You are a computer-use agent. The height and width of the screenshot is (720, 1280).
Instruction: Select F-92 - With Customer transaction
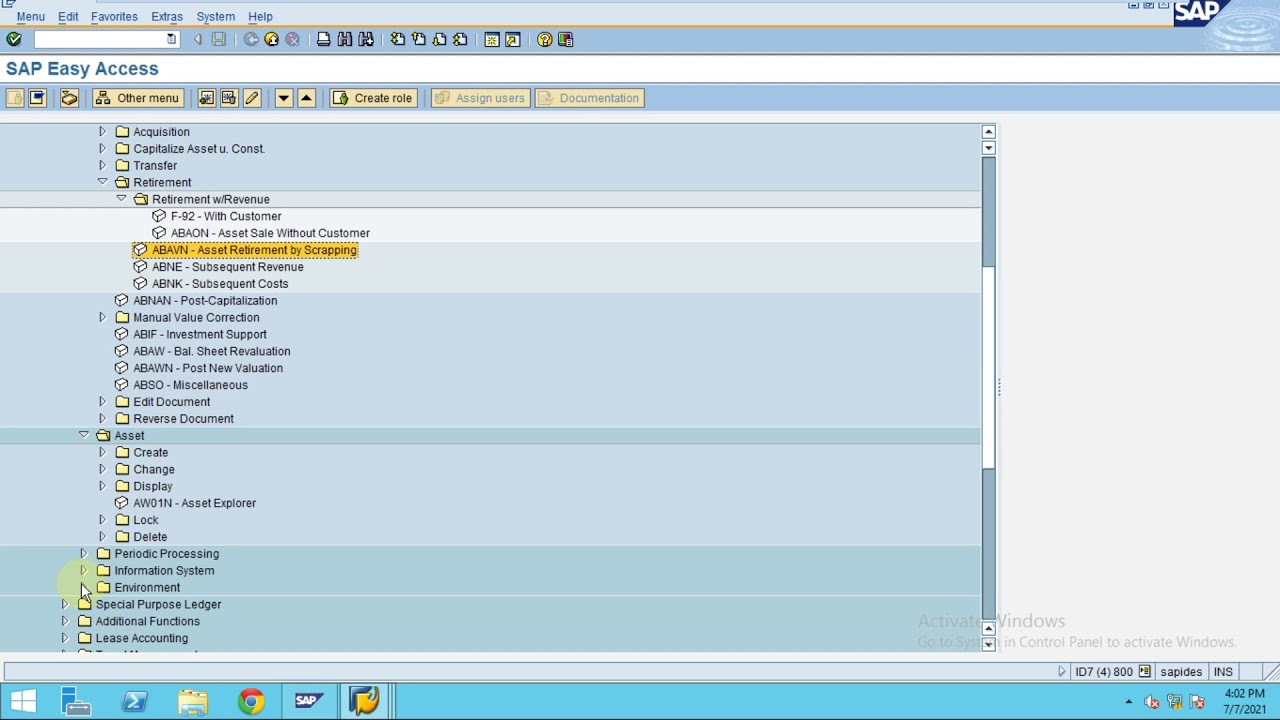[x=226, y=216]
